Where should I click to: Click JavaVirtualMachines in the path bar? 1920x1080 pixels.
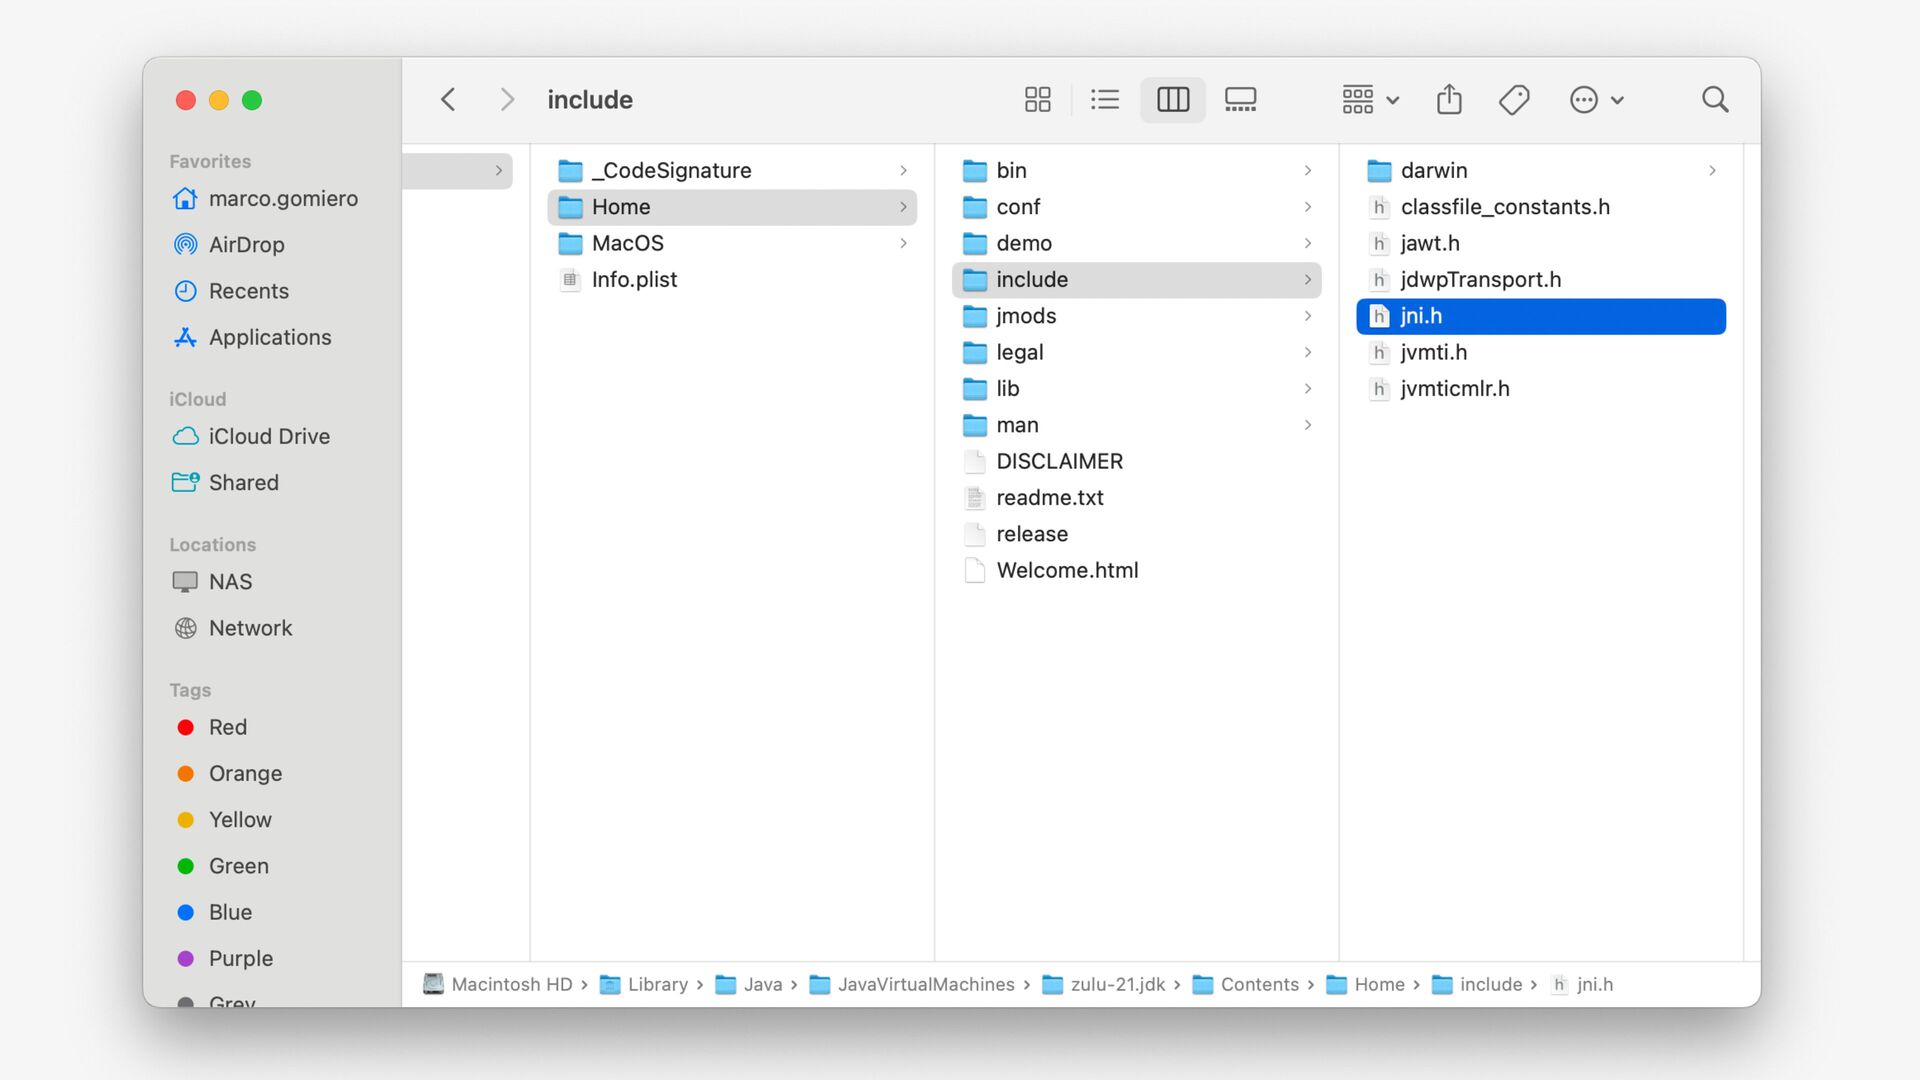pos(925,984)
